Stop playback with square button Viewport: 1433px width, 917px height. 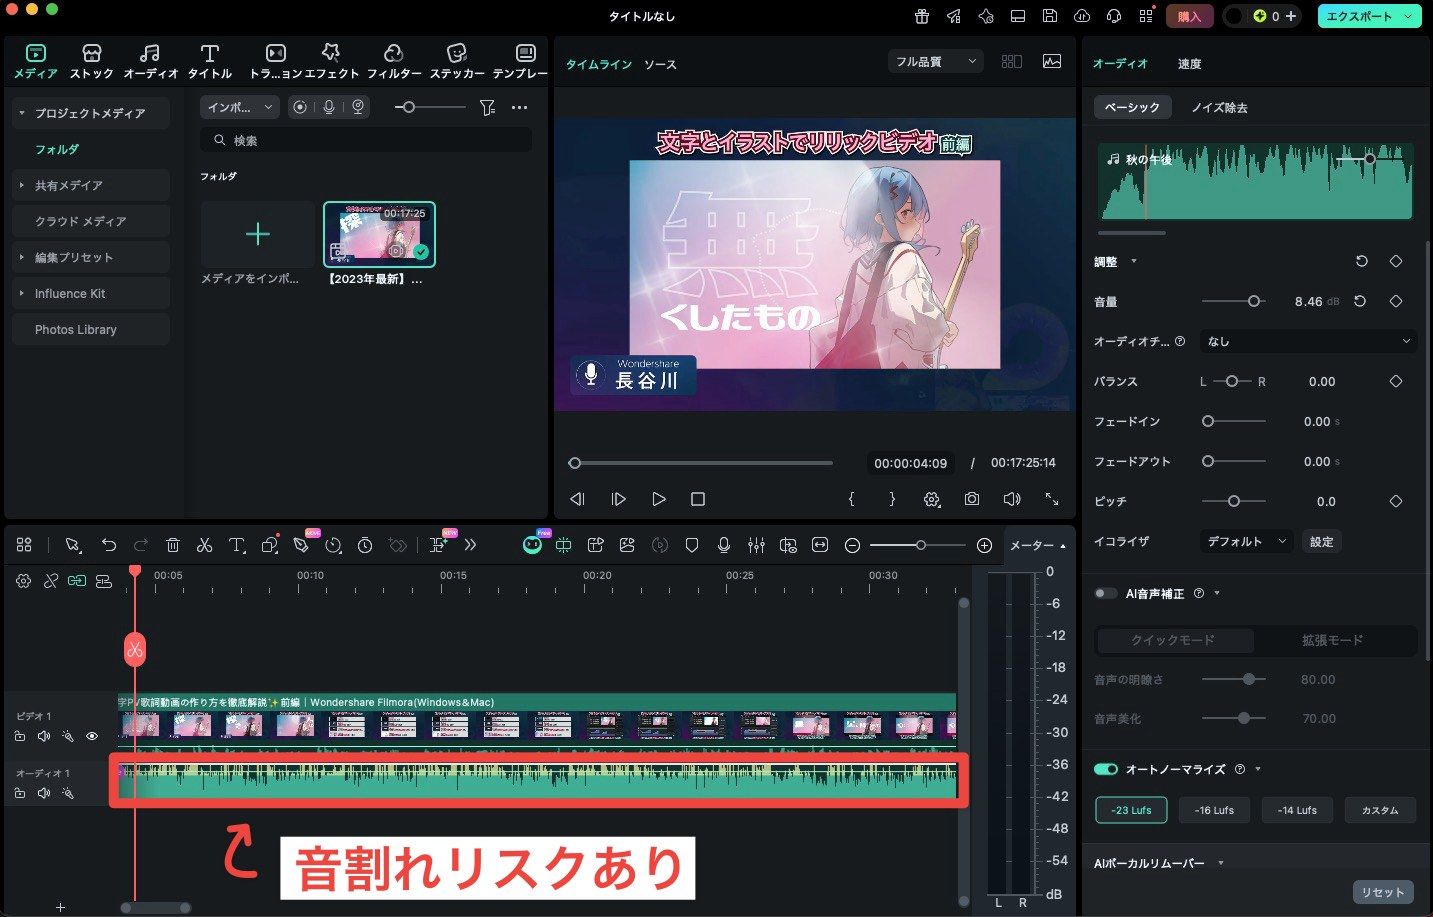pyautogui.click(x=698, y=499)
